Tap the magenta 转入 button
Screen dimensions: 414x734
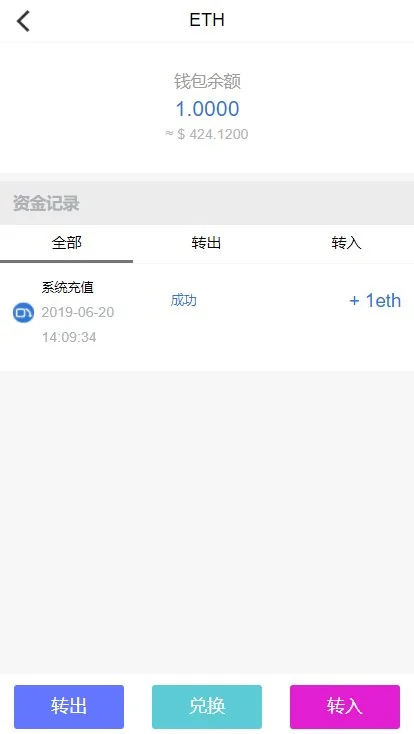pos(345,706)
